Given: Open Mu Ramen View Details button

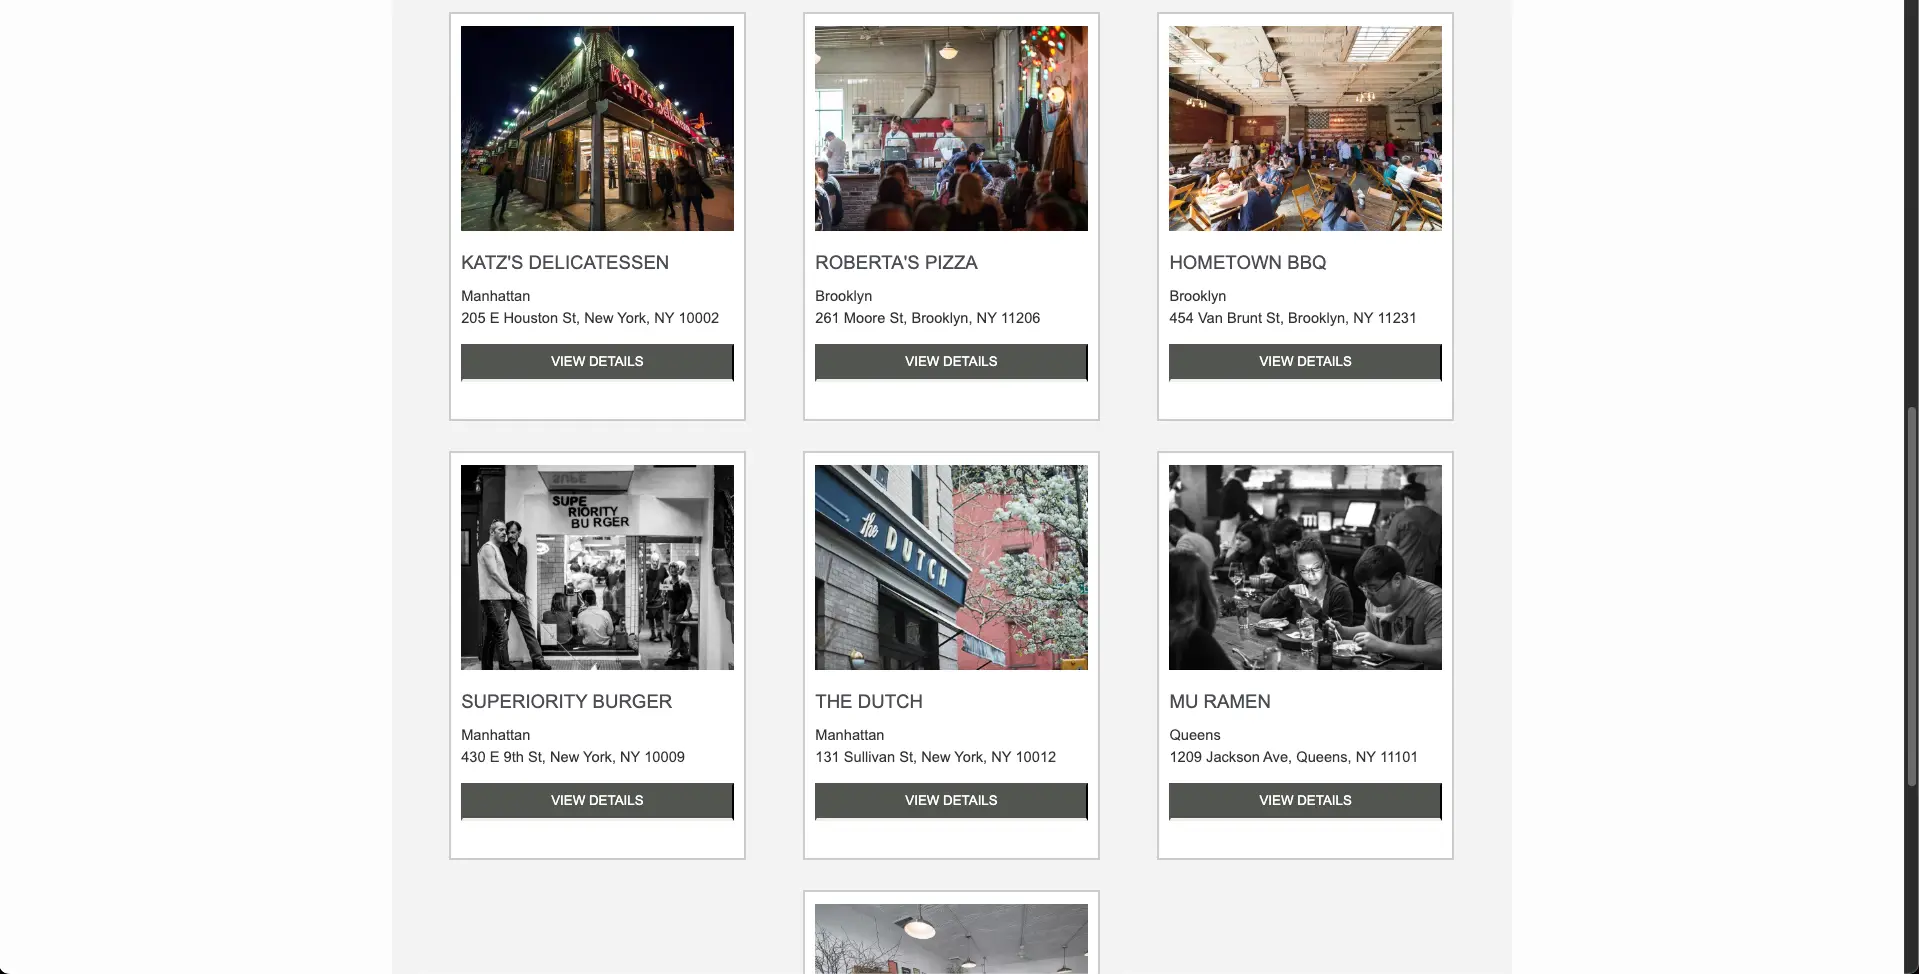Looking at the screenshot, I should click(x=1305, y=801).
